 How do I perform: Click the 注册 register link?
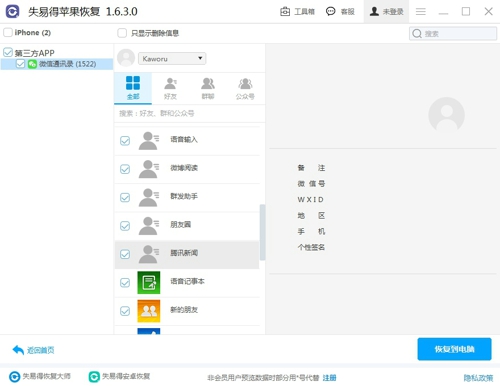(x=329, y=378)
